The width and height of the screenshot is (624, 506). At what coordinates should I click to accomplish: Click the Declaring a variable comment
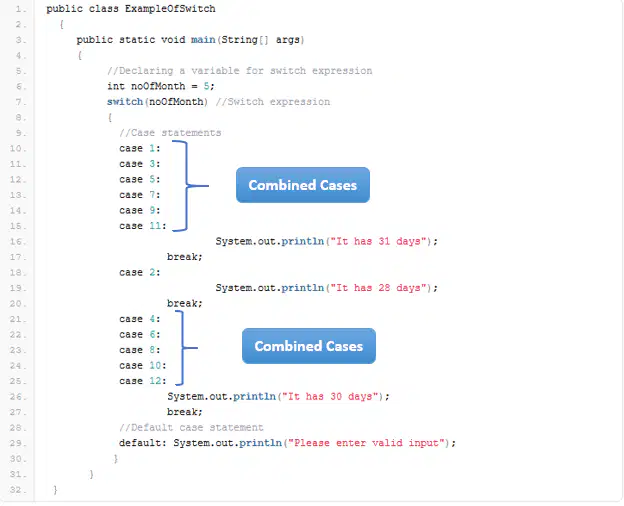240,71
